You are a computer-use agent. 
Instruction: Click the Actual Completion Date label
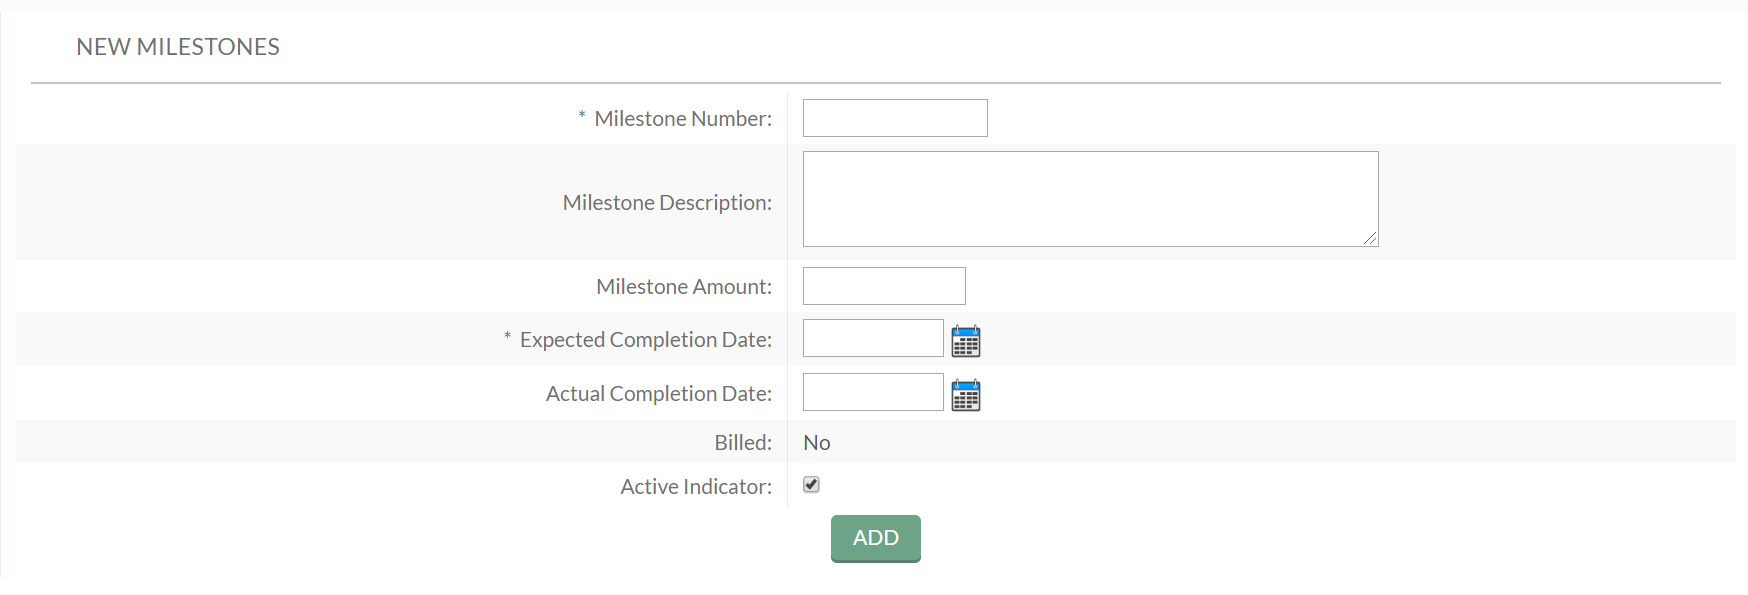659,394
